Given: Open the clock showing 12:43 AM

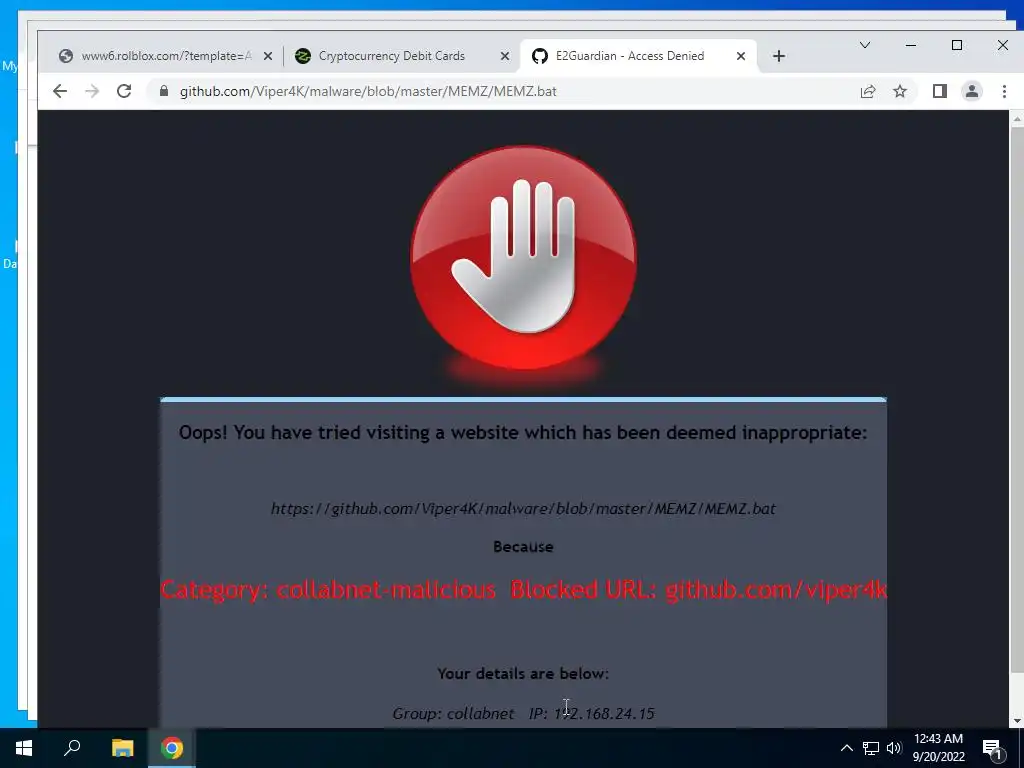Looking at the screenshot, I should pyautogui.click(x=938, y=748).
